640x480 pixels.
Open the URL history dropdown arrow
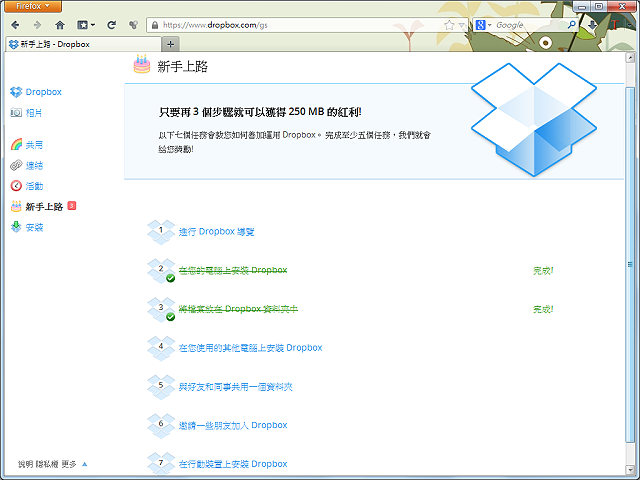[x=462, y=25]
